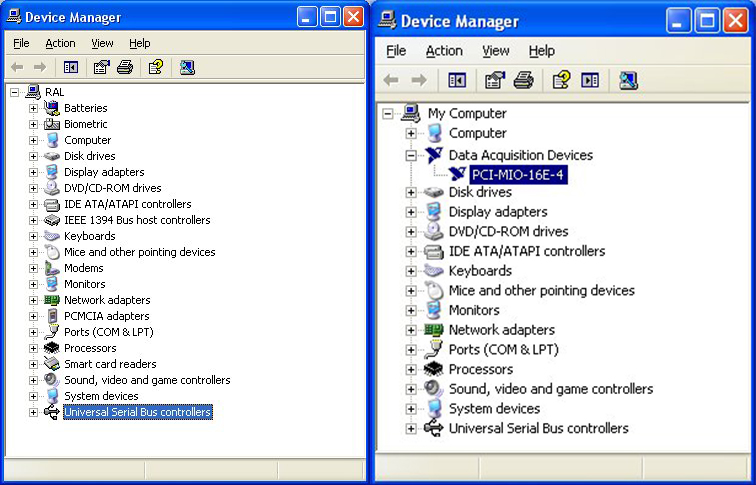756x485 pixels.
Task: Open Action menu in right window
Action: [444, 51]
